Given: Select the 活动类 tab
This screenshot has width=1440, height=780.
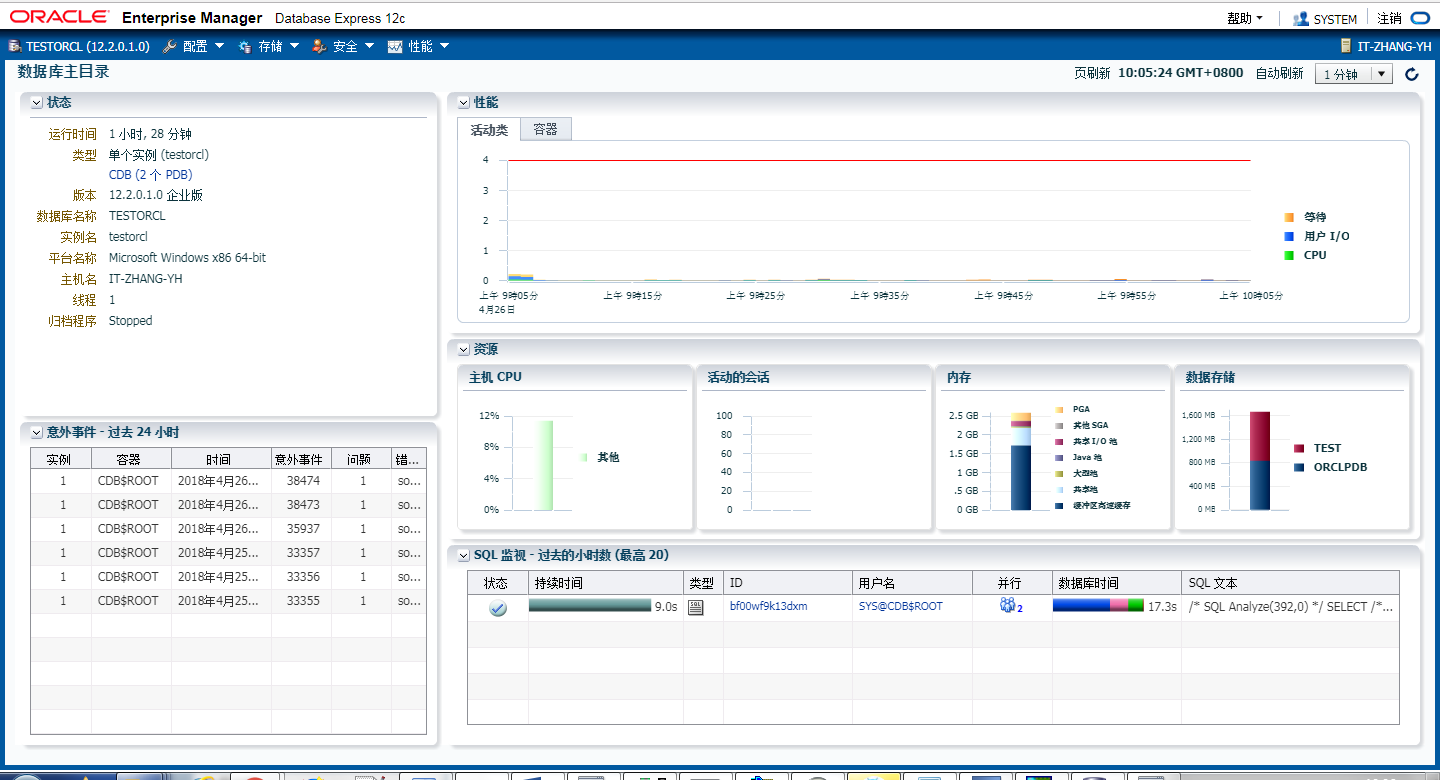Looking at the screenshot, I should click(489, 130).
